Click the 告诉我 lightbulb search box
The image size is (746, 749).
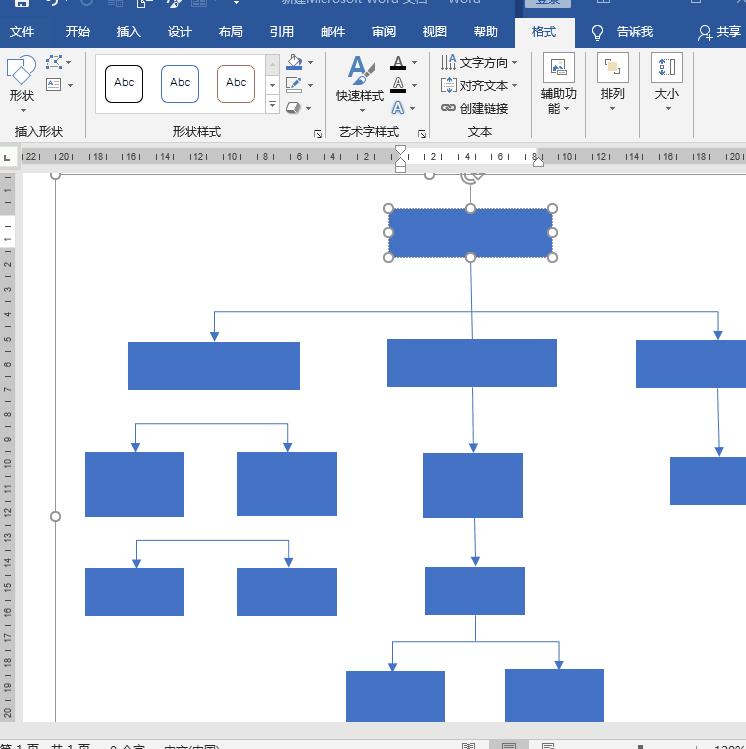tap(622, 32)
